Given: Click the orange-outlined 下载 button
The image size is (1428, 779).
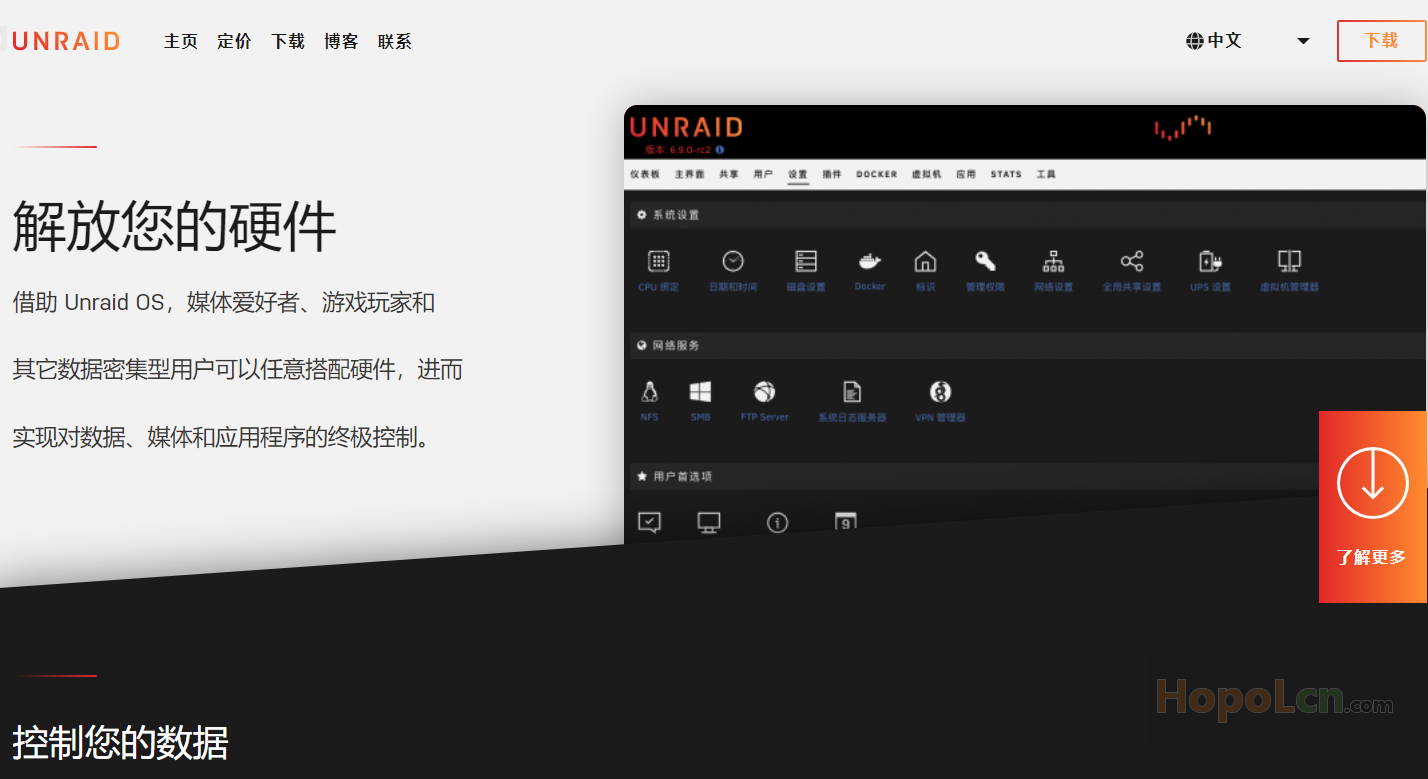Looking at the screenshot, I should click(1381, 41).
